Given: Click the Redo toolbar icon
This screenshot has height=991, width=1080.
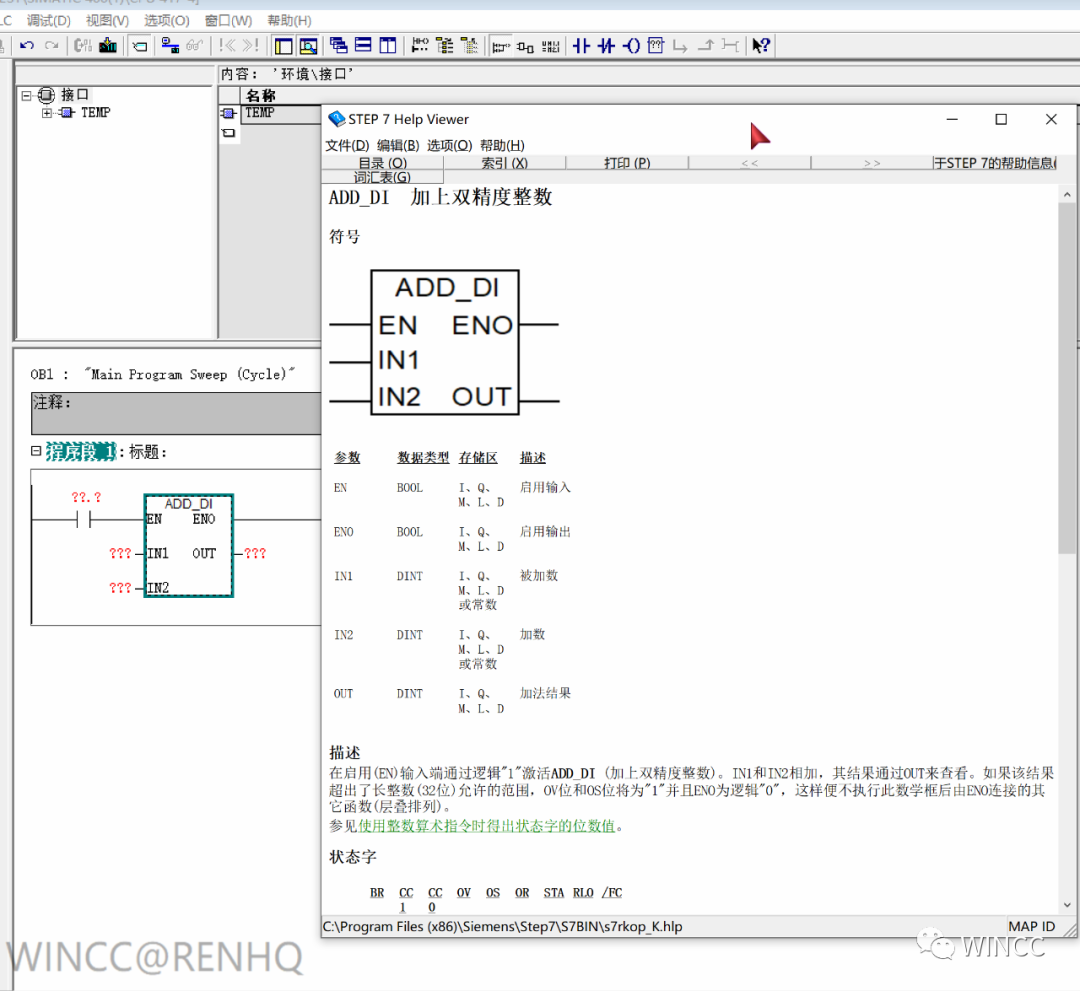Looking at the screenshot, I should point(51,45).
